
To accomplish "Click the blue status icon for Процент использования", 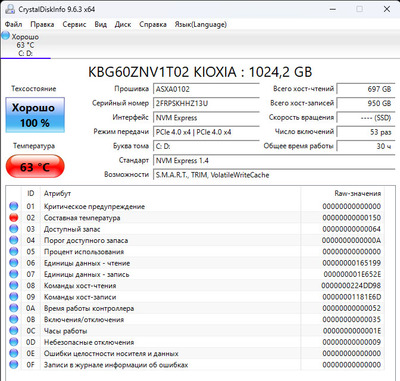I will point(14,252).
